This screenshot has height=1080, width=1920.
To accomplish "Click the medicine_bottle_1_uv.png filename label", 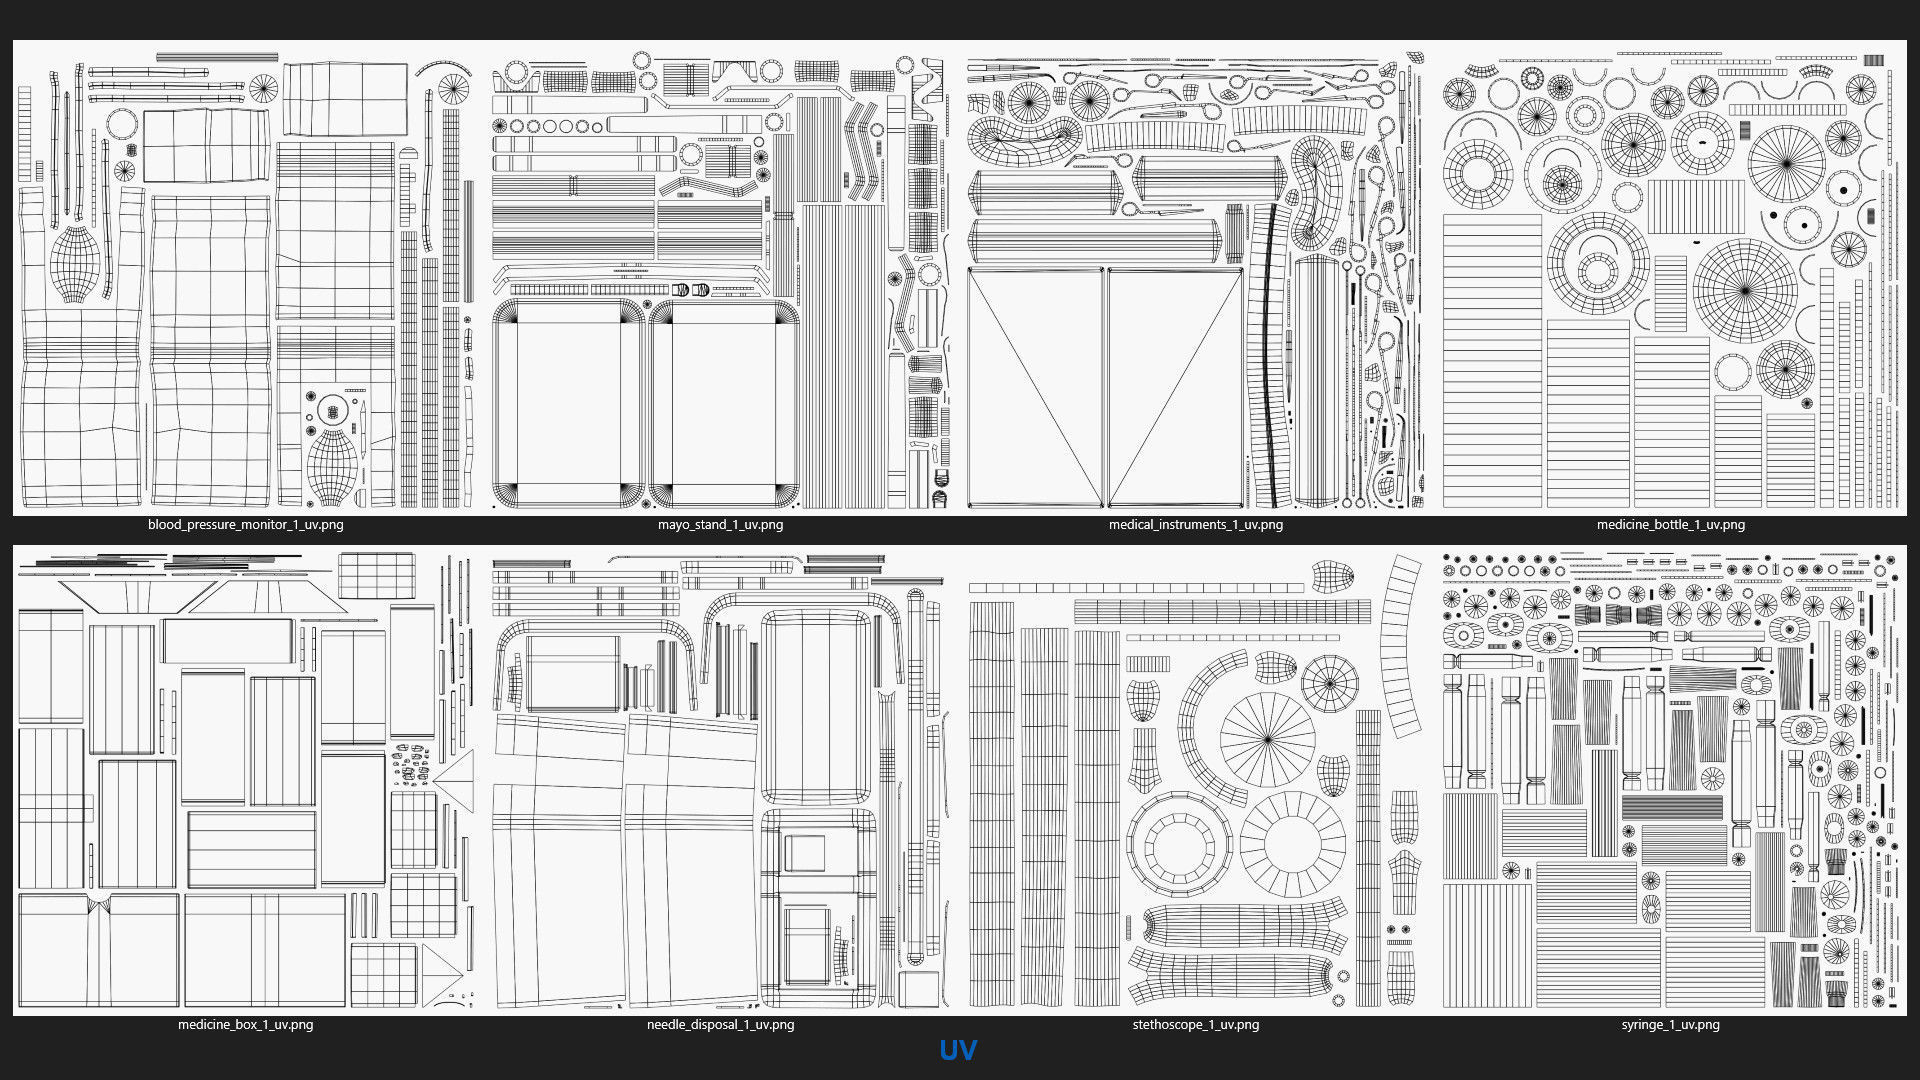I will point(1670,525).
